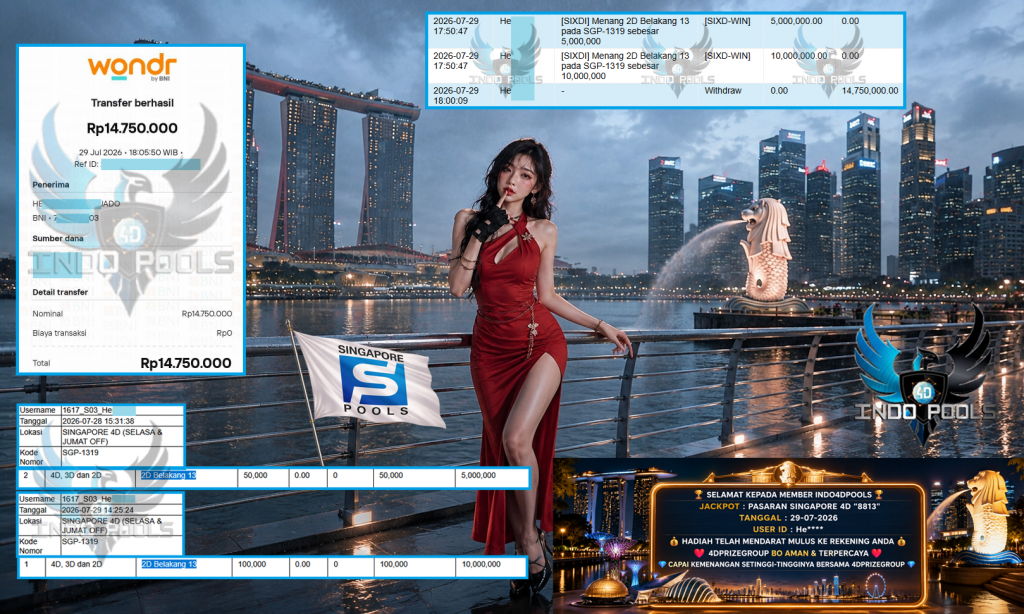Click the large Rp14.750.000 amount under Transfer berhasil
This screenshot has height=614, width=1024.
point(132,129)
